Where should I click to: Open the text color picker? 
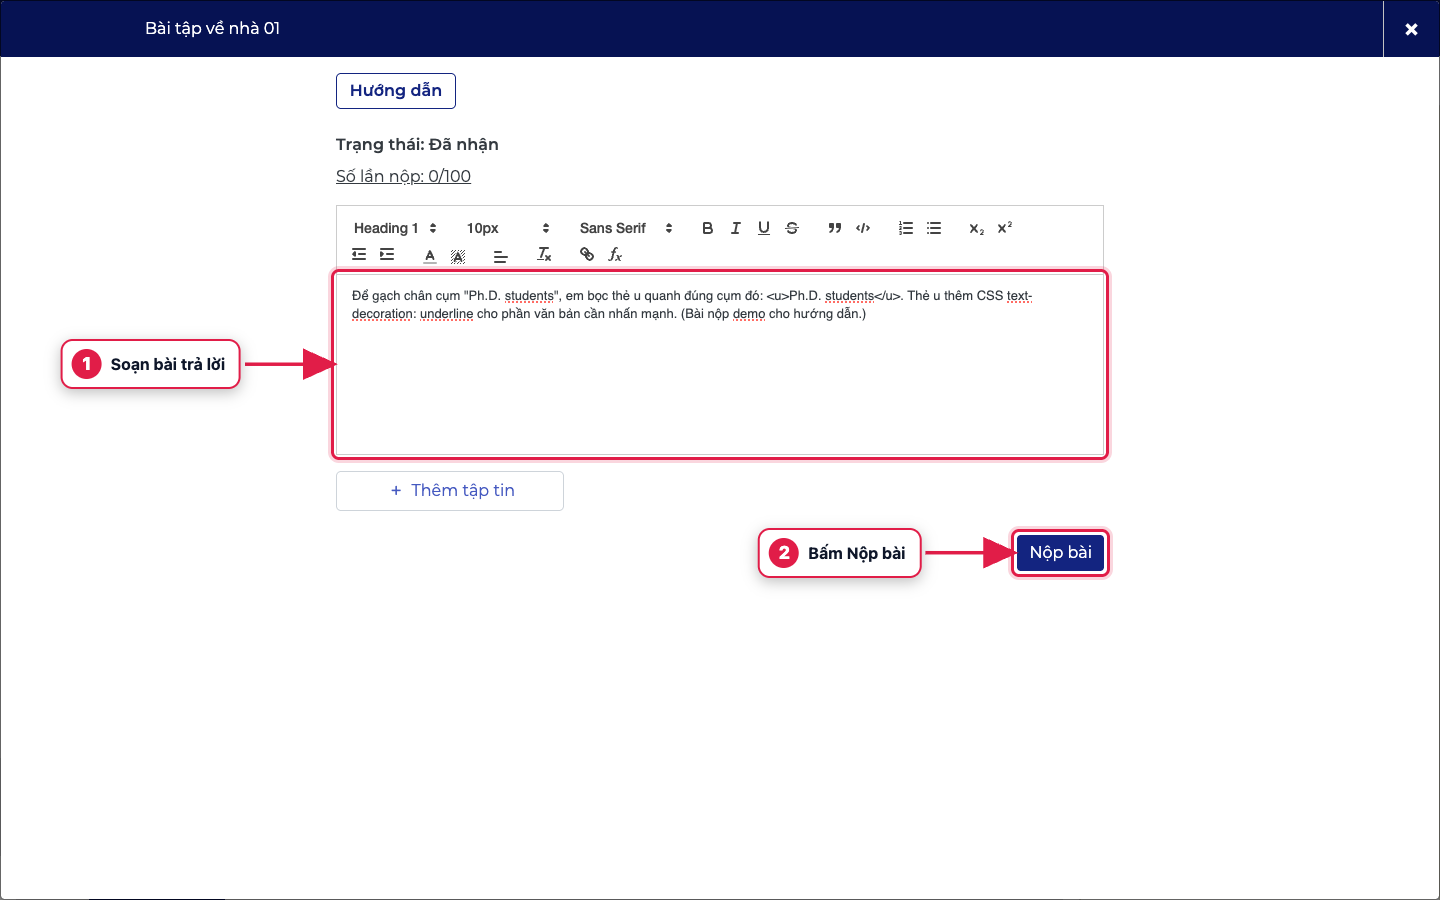coord(430,256)
